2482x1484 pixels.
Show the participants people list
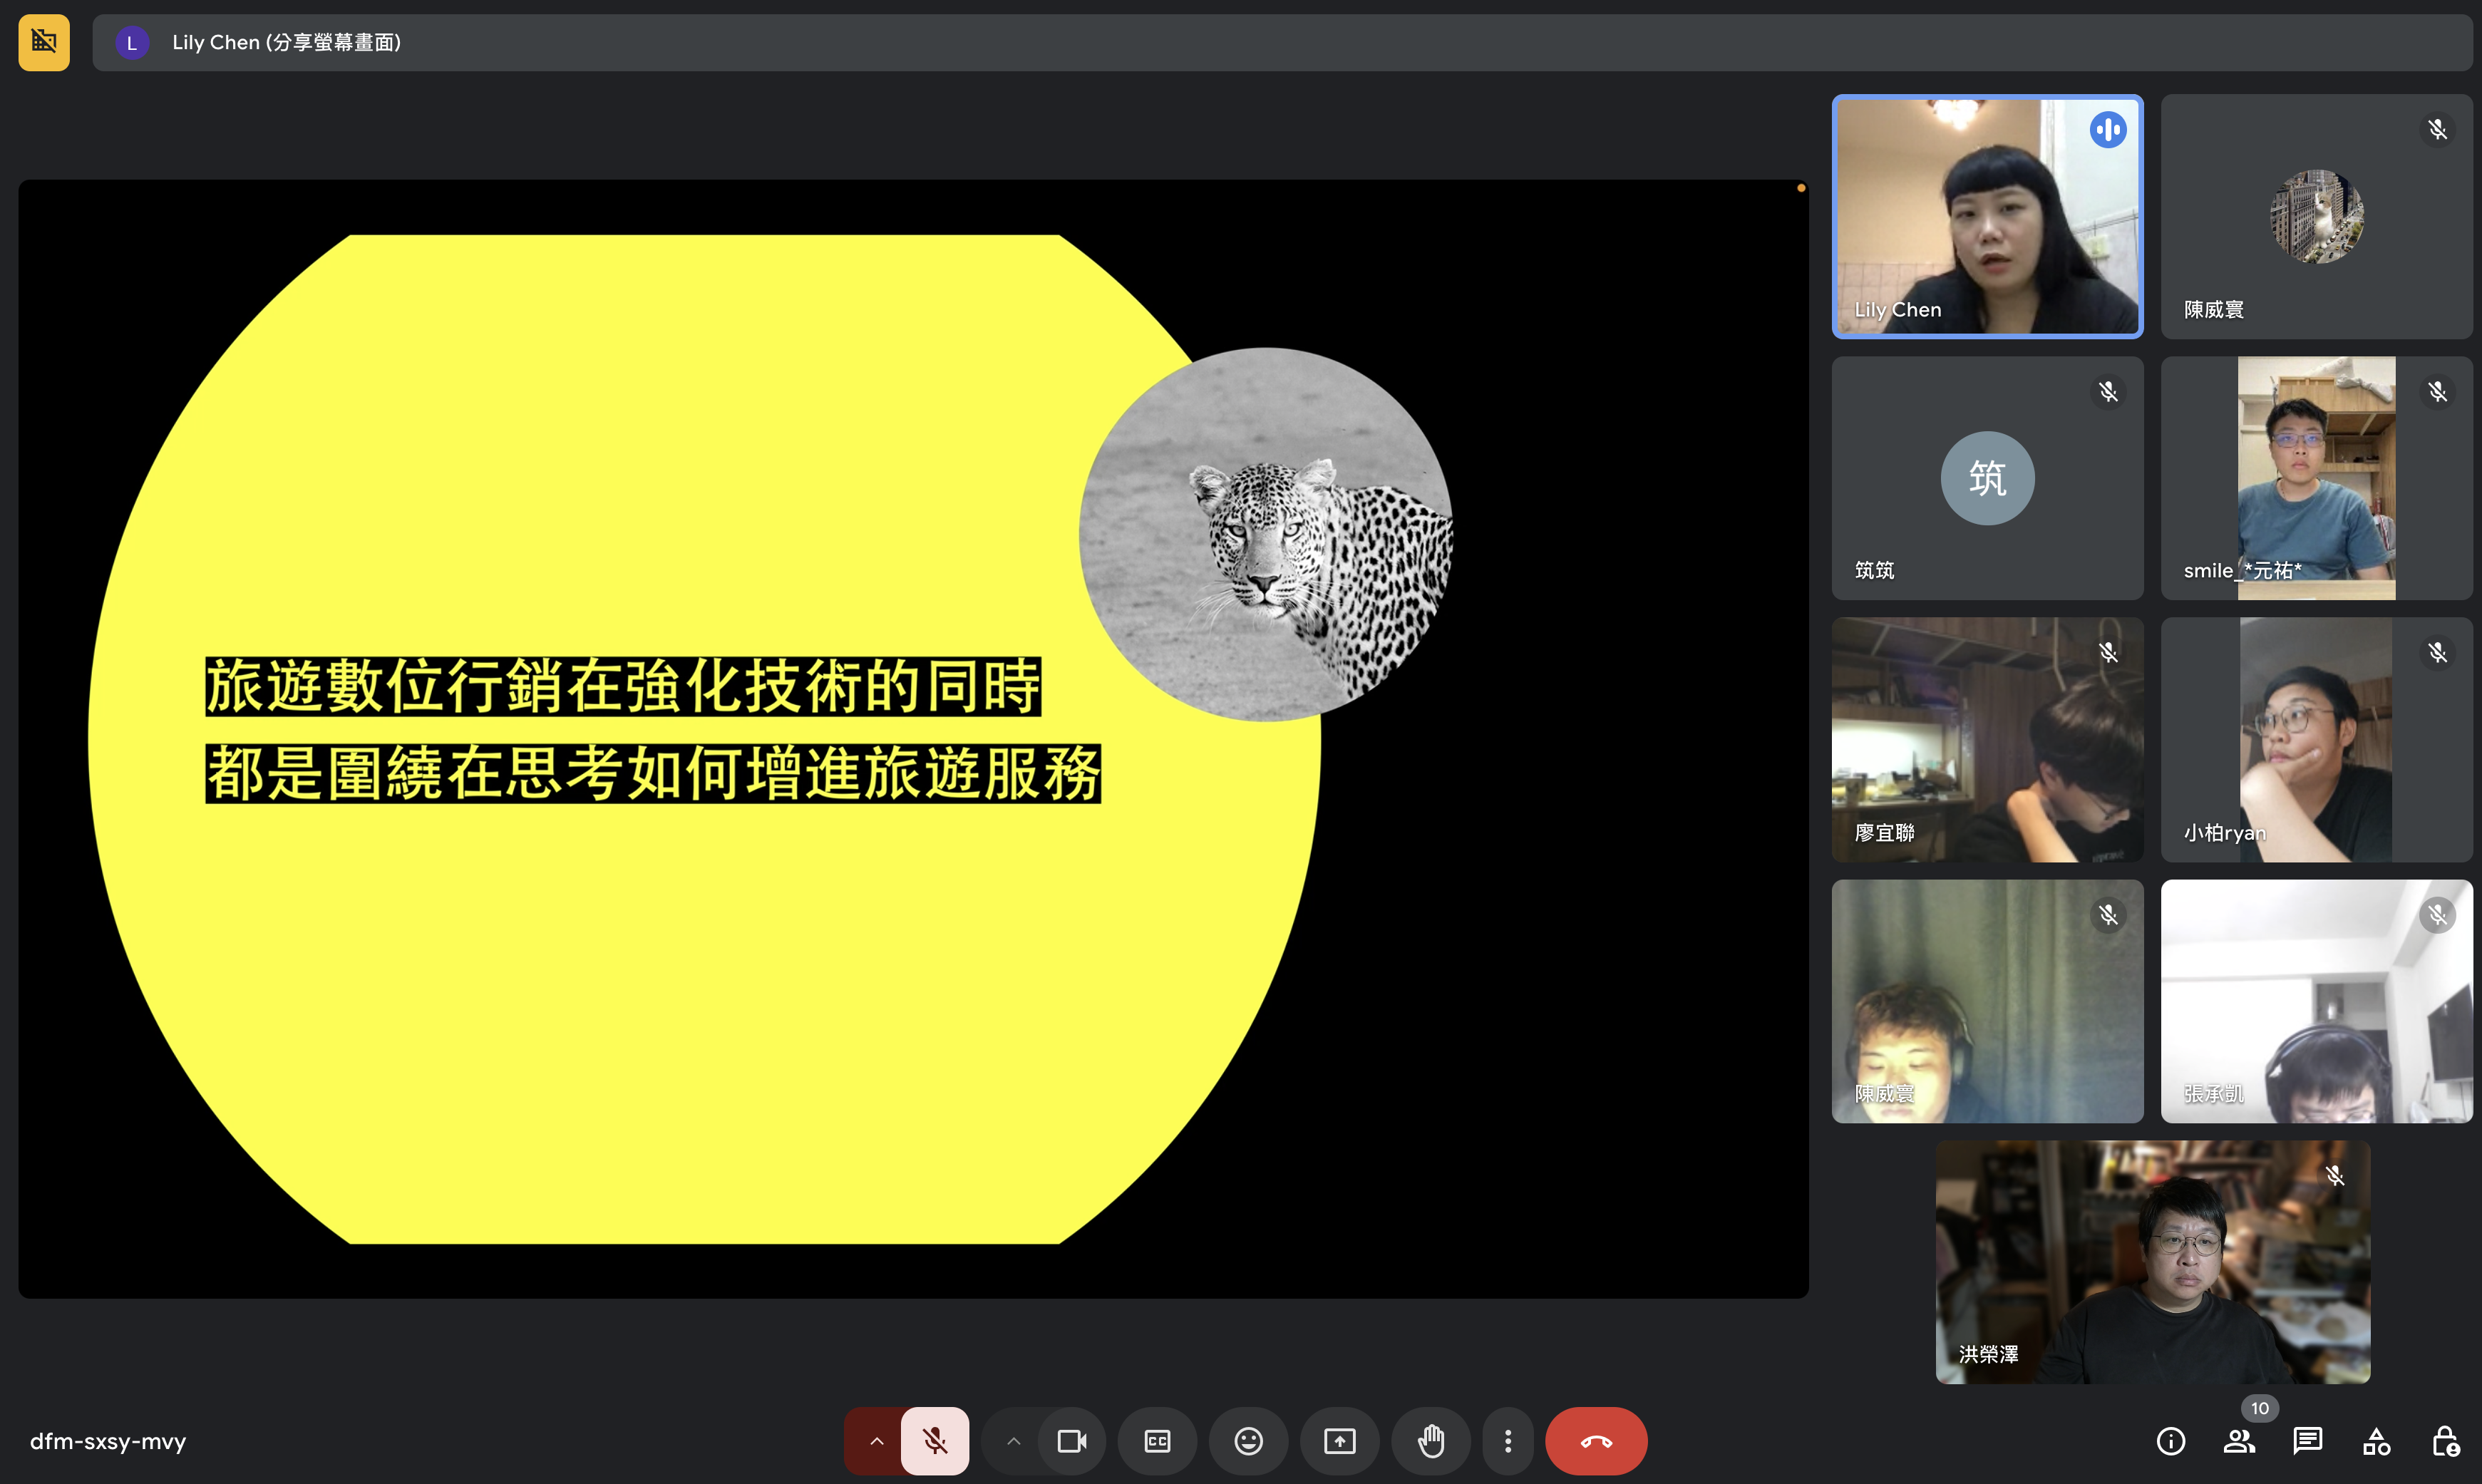point(2238,1441)
